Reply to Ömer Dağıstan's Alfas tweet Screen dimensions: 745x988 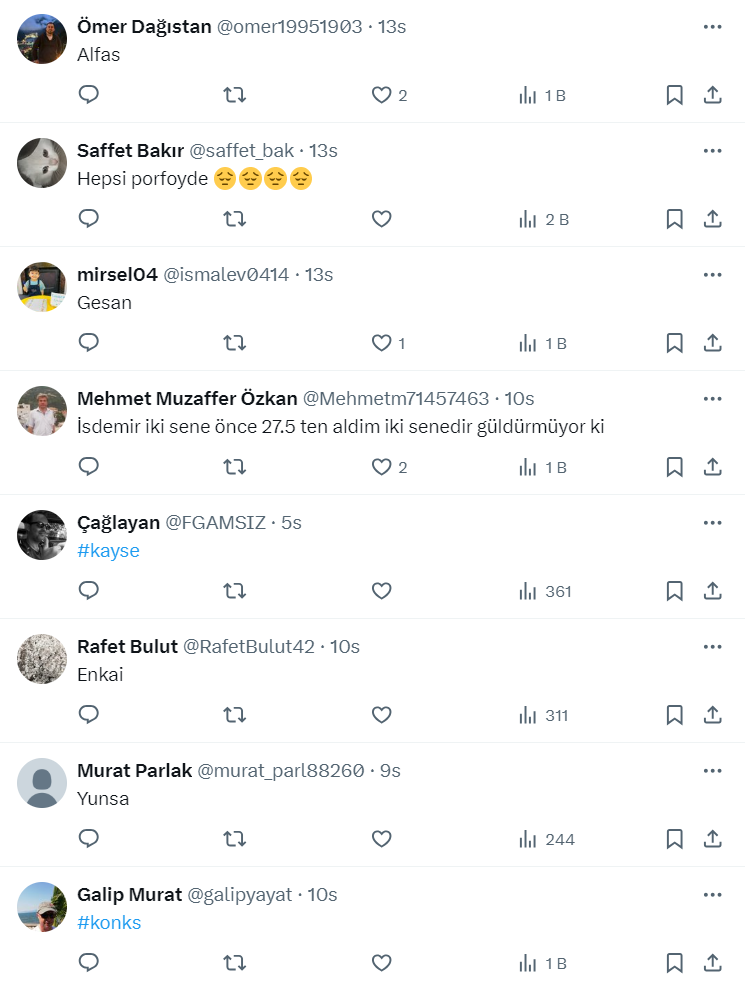click(x=89, y=95)
